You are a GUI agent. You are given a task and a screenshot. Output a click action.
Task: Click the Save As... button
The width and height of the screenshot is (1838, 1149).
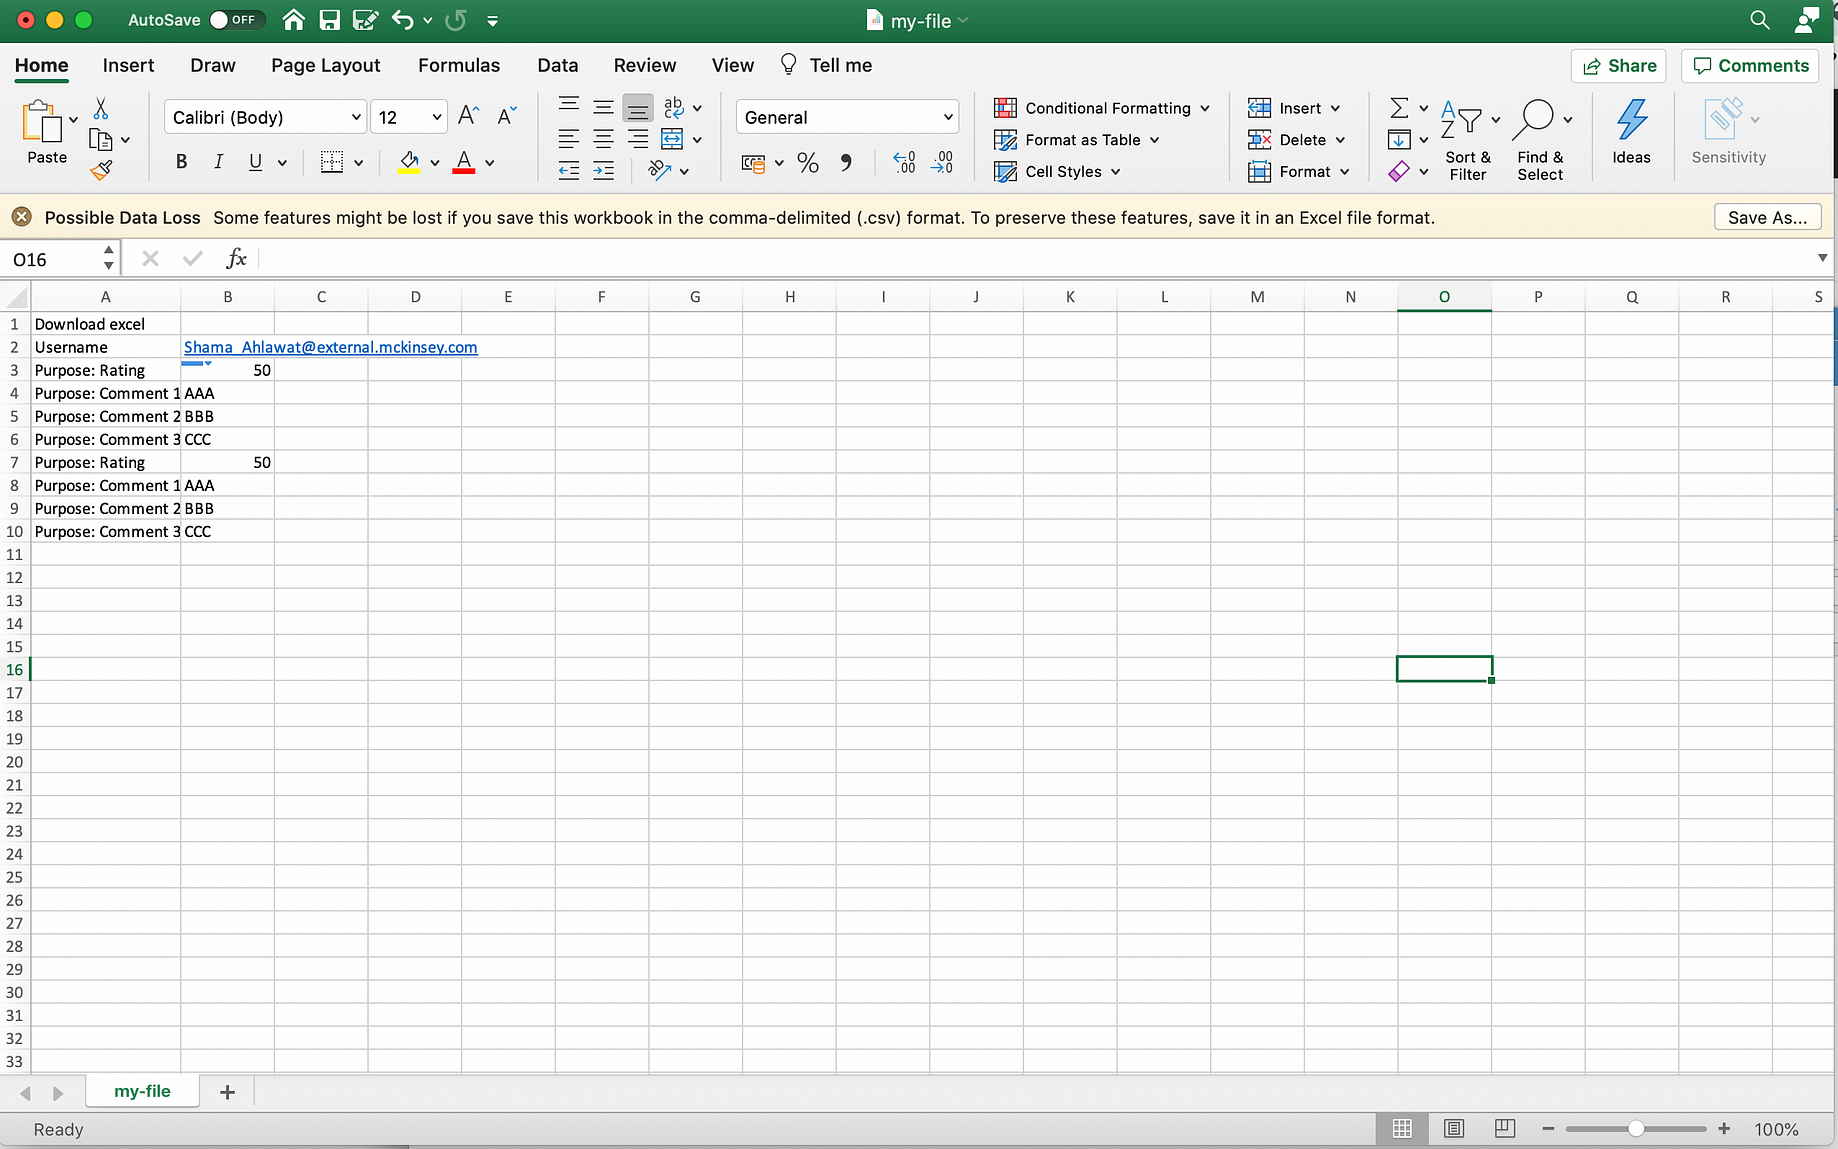tap(1767, 217)
